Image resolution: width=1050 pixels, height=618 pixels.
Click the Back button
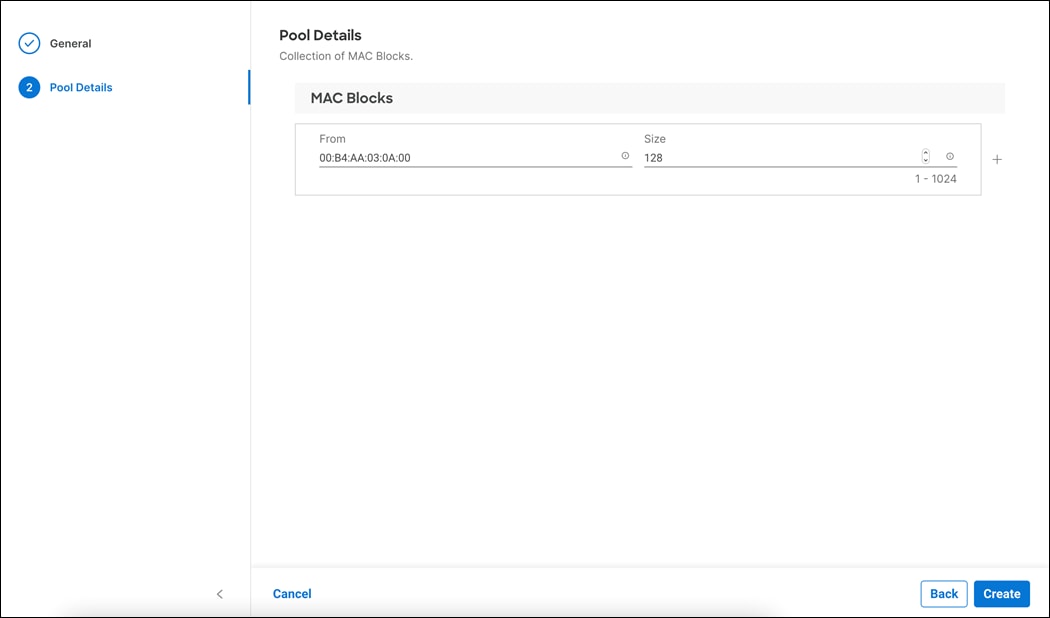coord(943,593)
